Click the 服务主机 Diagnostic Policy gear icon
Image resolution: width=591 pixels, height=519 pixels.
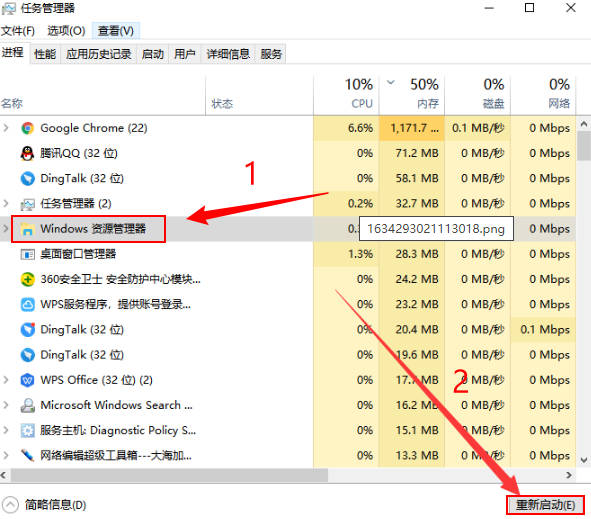(27, 430)
